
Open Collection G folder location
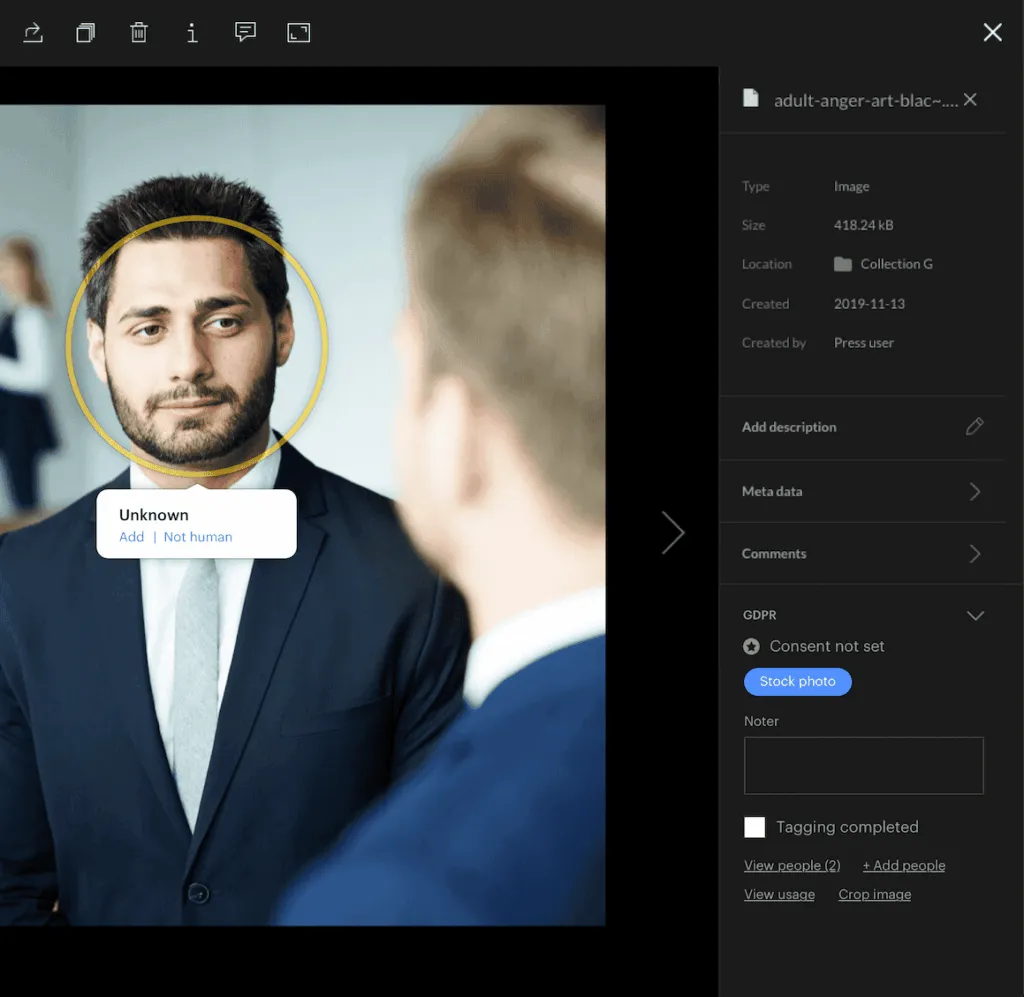(x=884, y=264)
